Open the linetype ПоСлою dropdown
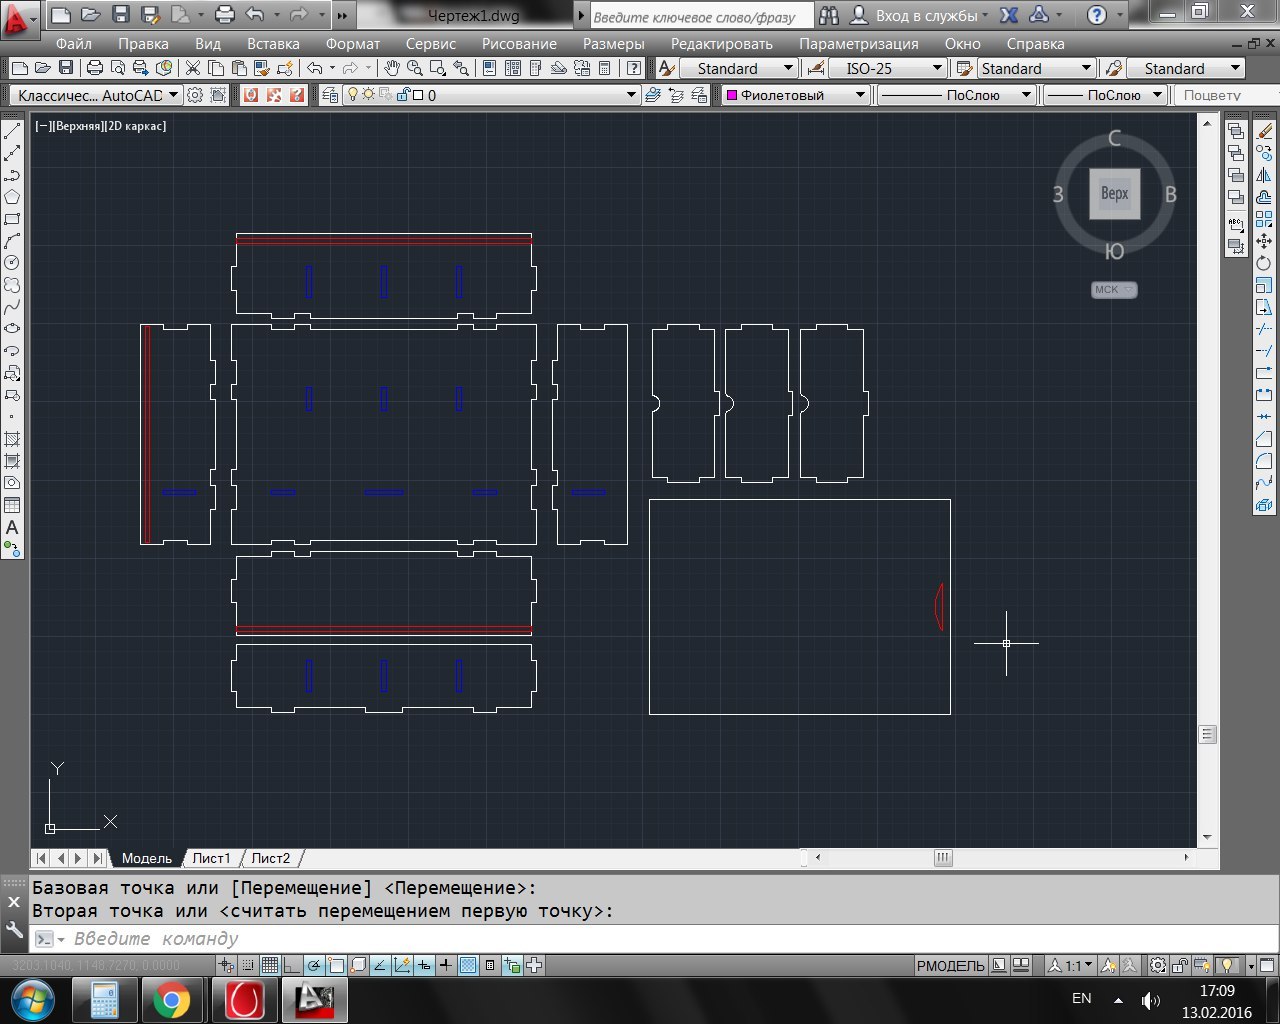The image size is (1280, 1024). (956, 95)
